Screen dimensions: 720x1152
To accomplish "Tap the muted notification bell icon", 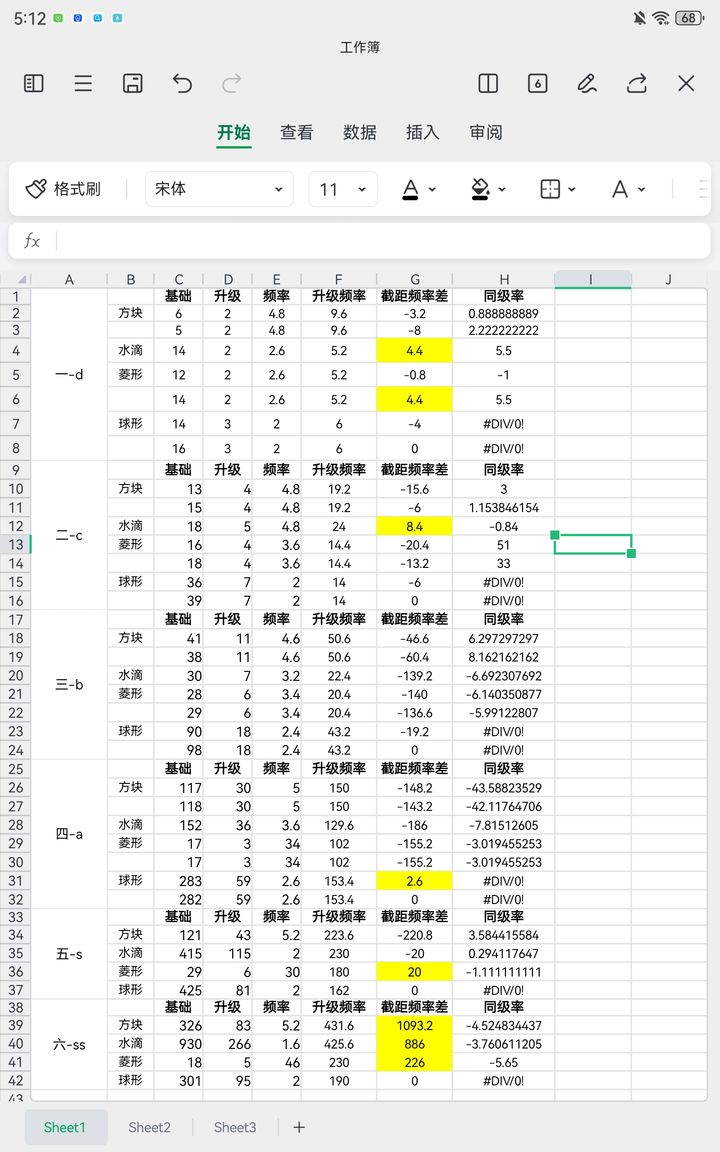I will pos(639,18).
